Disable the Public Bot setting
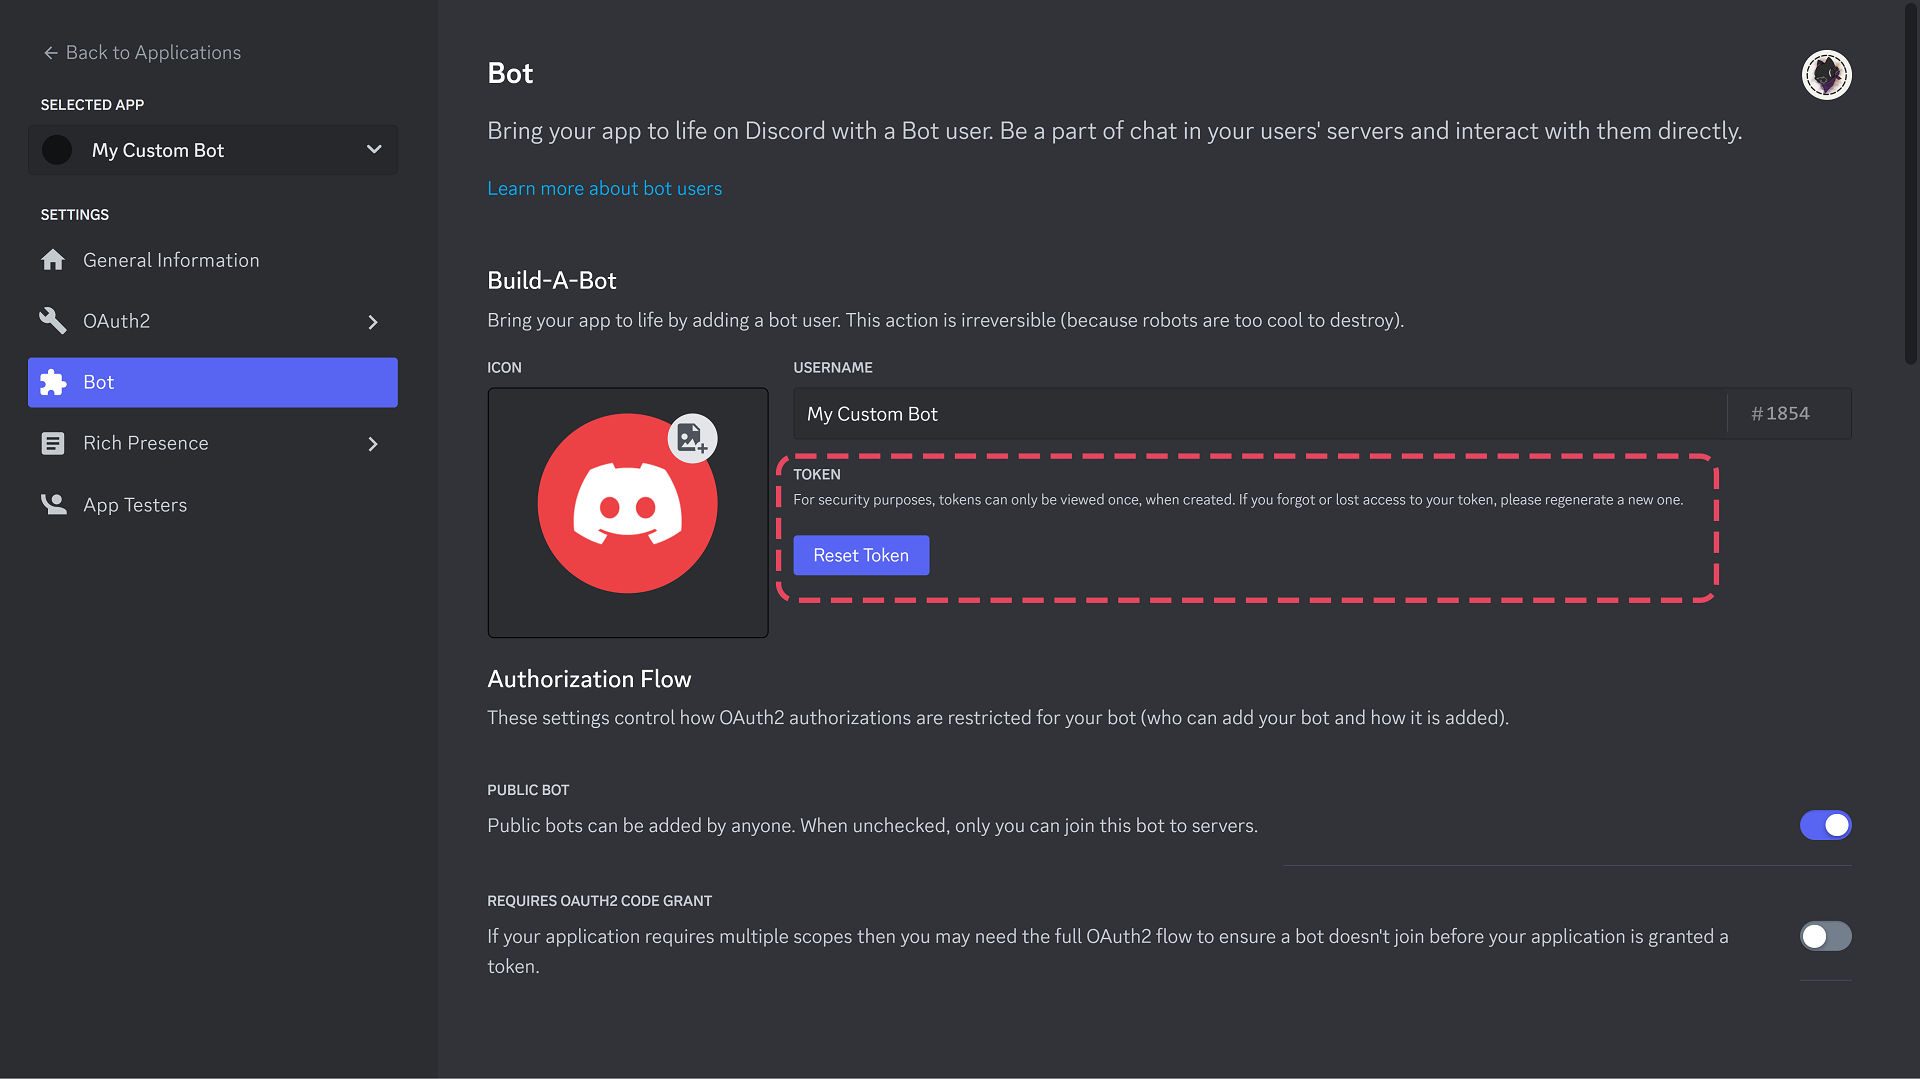 click(x=1825, y=825)
